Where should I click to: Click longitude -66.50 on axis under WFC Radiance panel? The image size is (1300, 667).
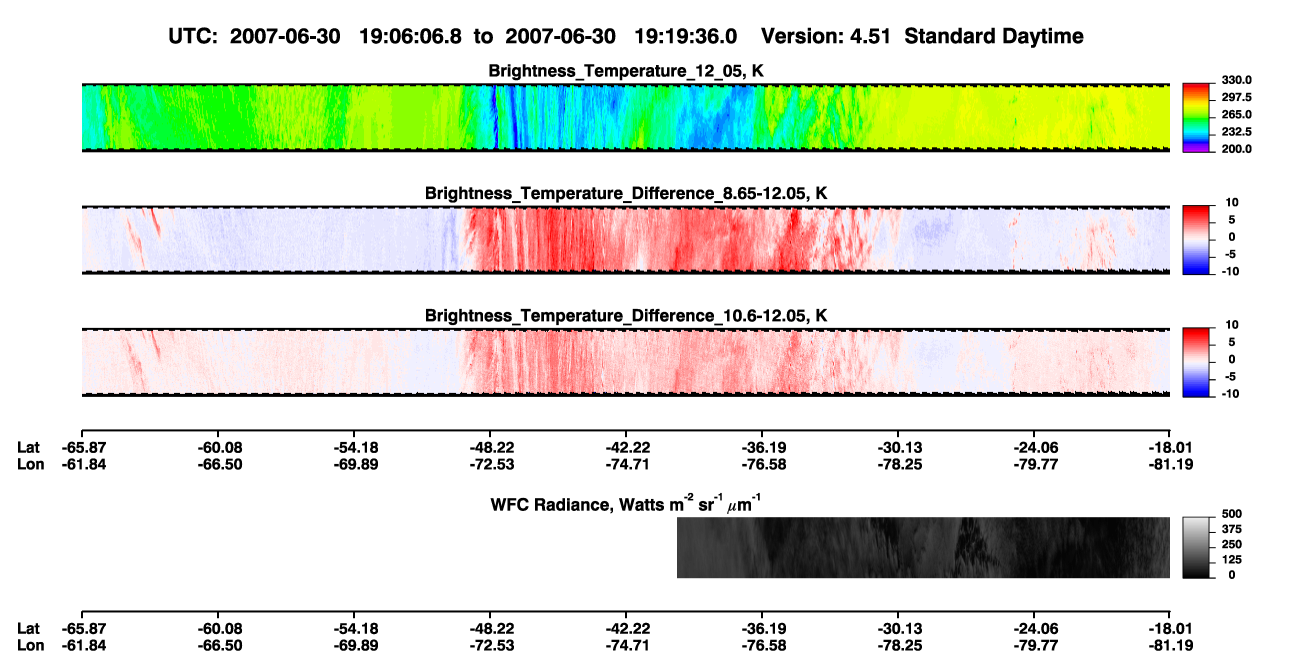pyautogui.click(x=220, y=645)
